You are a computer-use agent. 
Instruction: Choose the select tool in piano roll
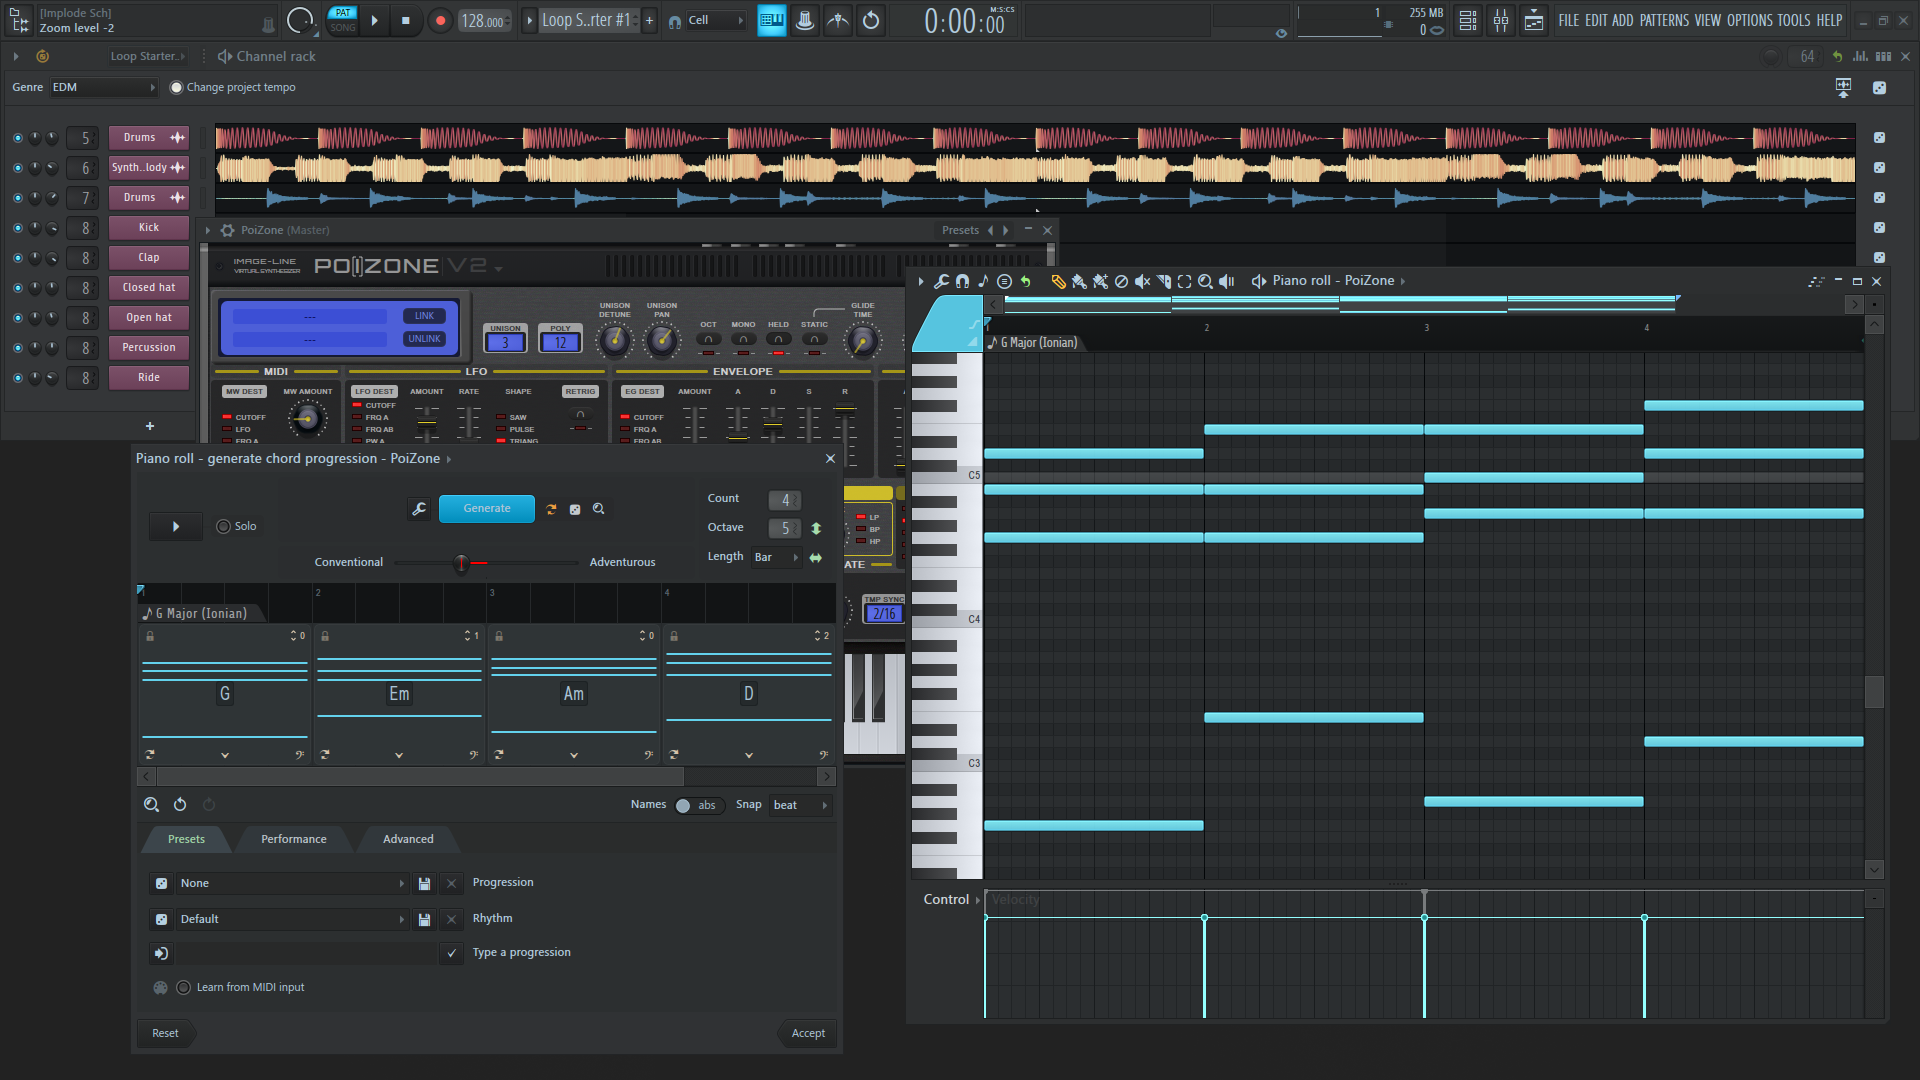click(x=1184, y=281)
